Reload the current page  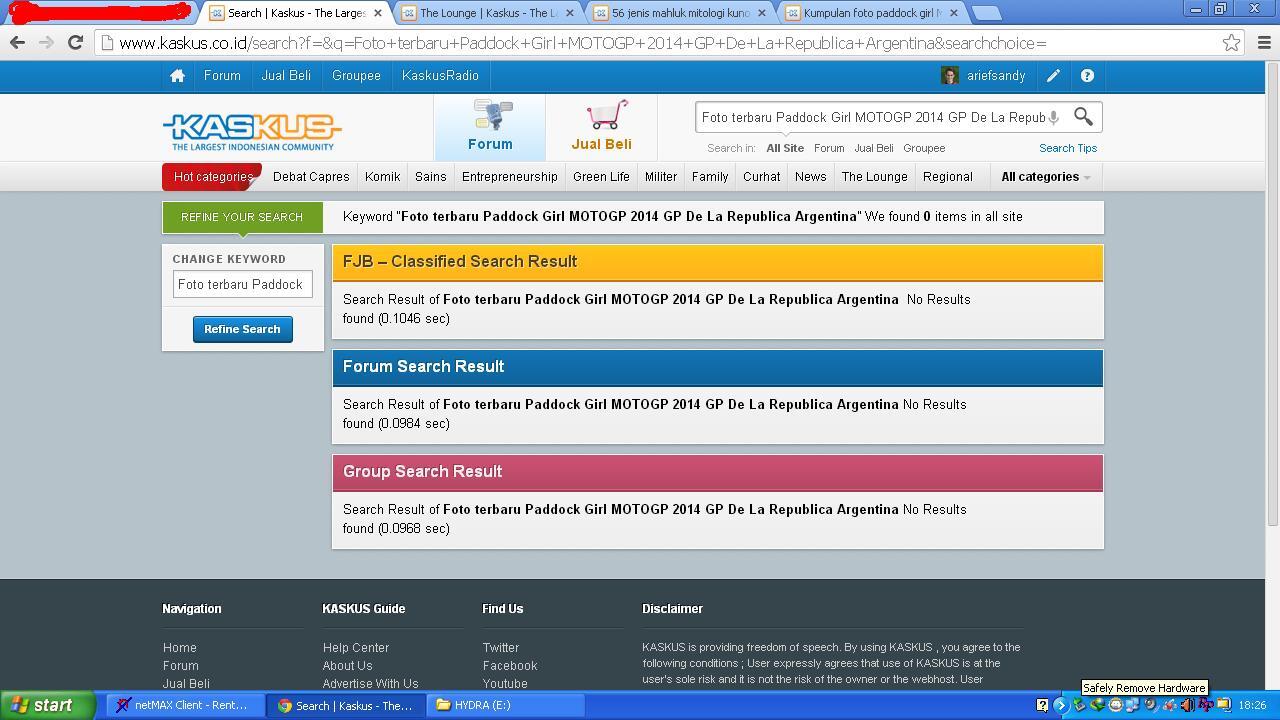pyautogui.click(x=75, y=43)
